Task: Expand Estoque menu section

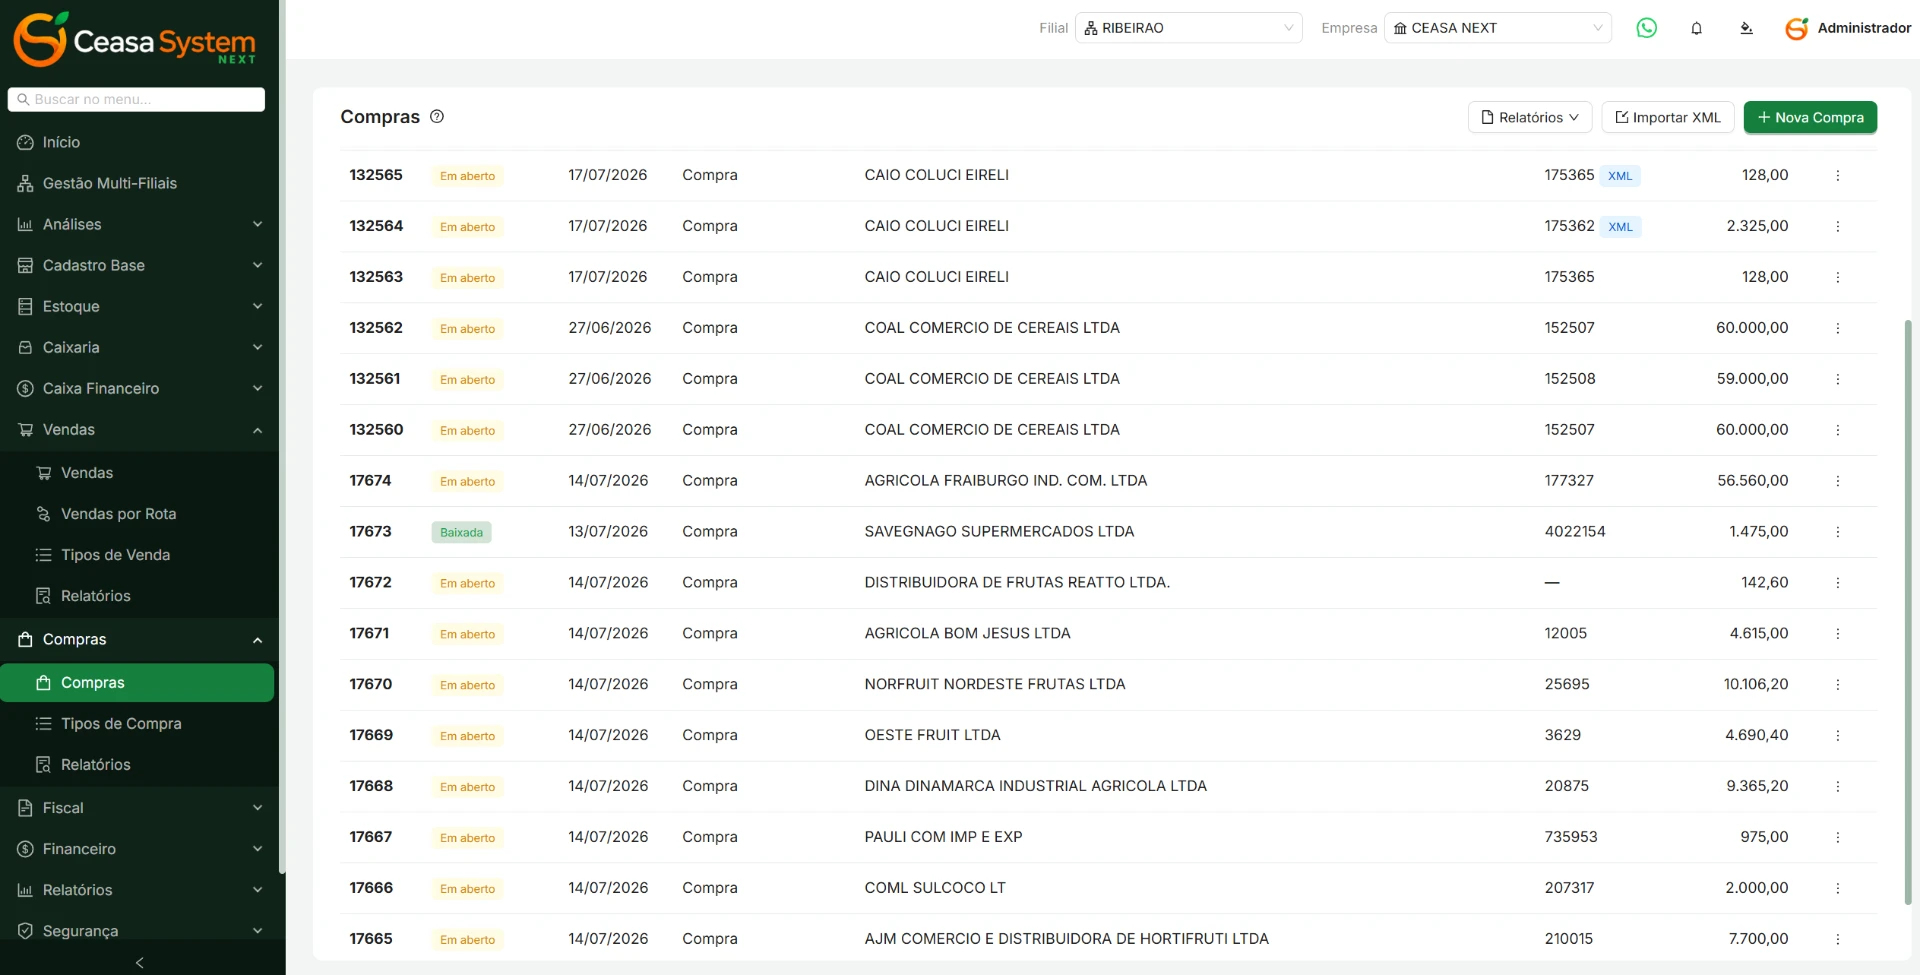Action: (139, 306)
